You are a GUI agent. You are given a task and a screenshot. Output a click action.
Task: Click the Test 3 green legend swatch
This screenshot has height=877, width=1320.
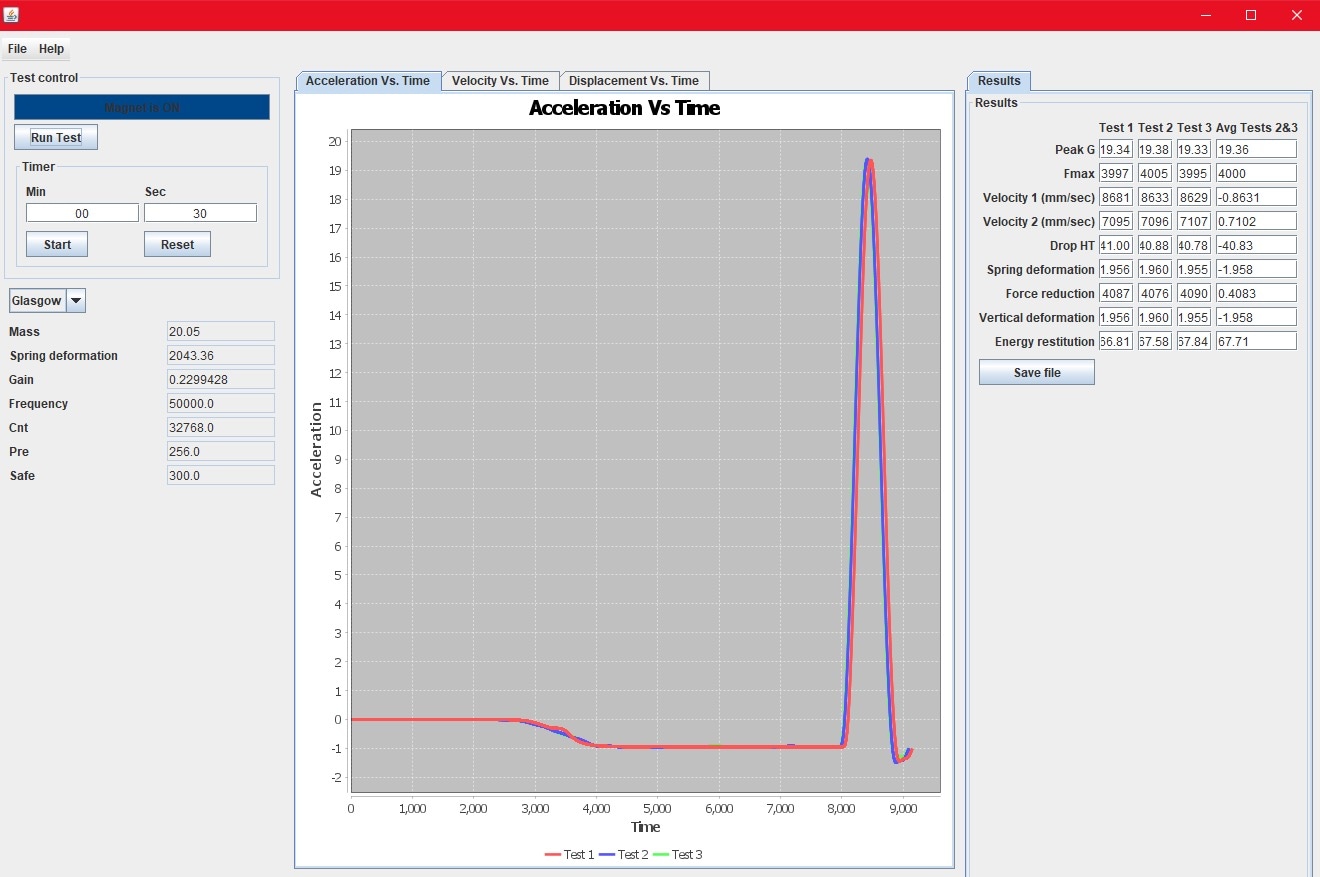point(661,855)
